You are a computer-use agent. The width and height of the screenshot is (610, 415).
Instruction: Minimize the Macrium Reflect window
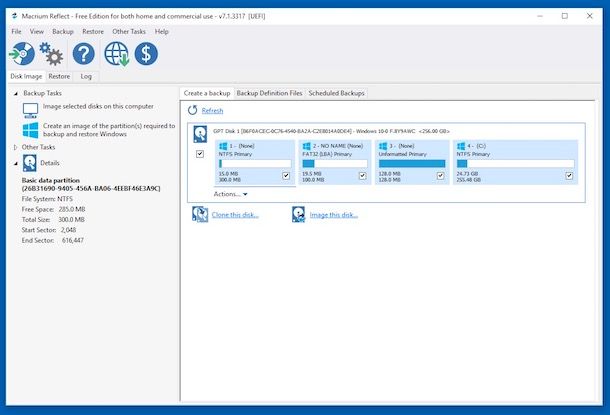(540, 16)
